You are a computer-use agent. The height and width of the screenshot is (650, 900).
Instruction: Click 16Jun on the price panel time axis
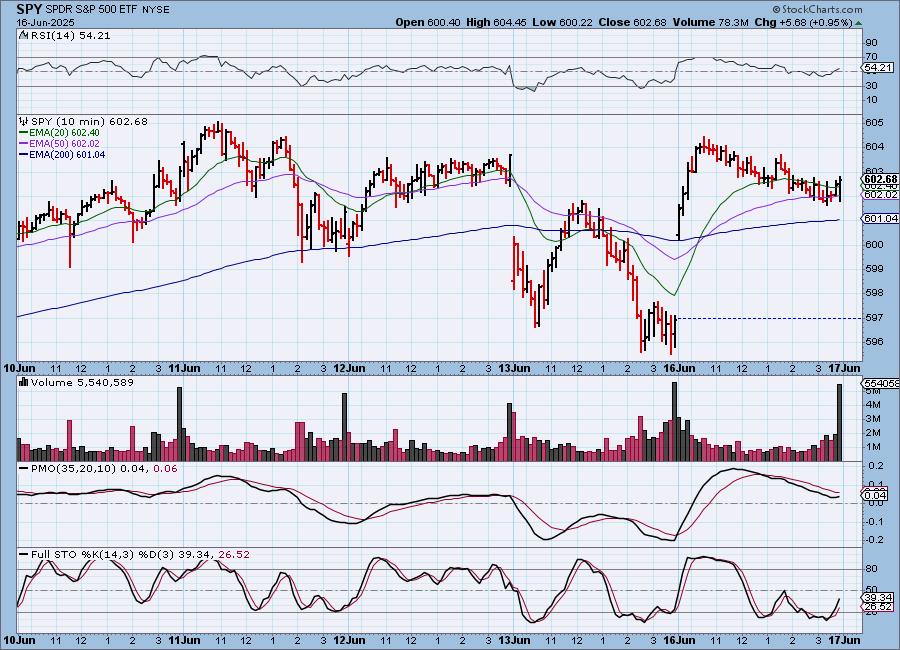click(679, 368)
